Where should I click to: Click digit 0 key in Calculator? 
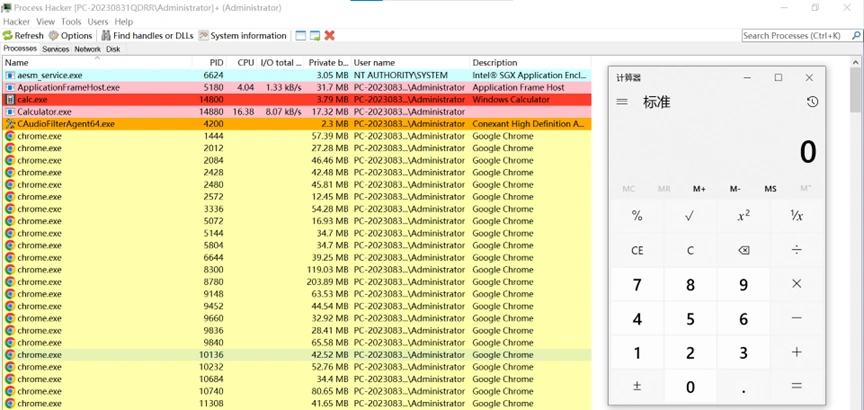coord(690,386)
